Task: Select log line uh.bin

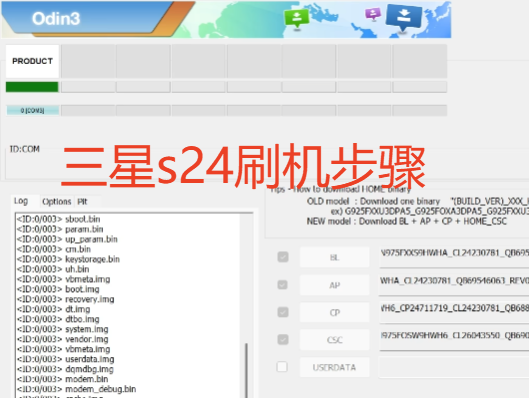Action: click(x=53, y=269)
